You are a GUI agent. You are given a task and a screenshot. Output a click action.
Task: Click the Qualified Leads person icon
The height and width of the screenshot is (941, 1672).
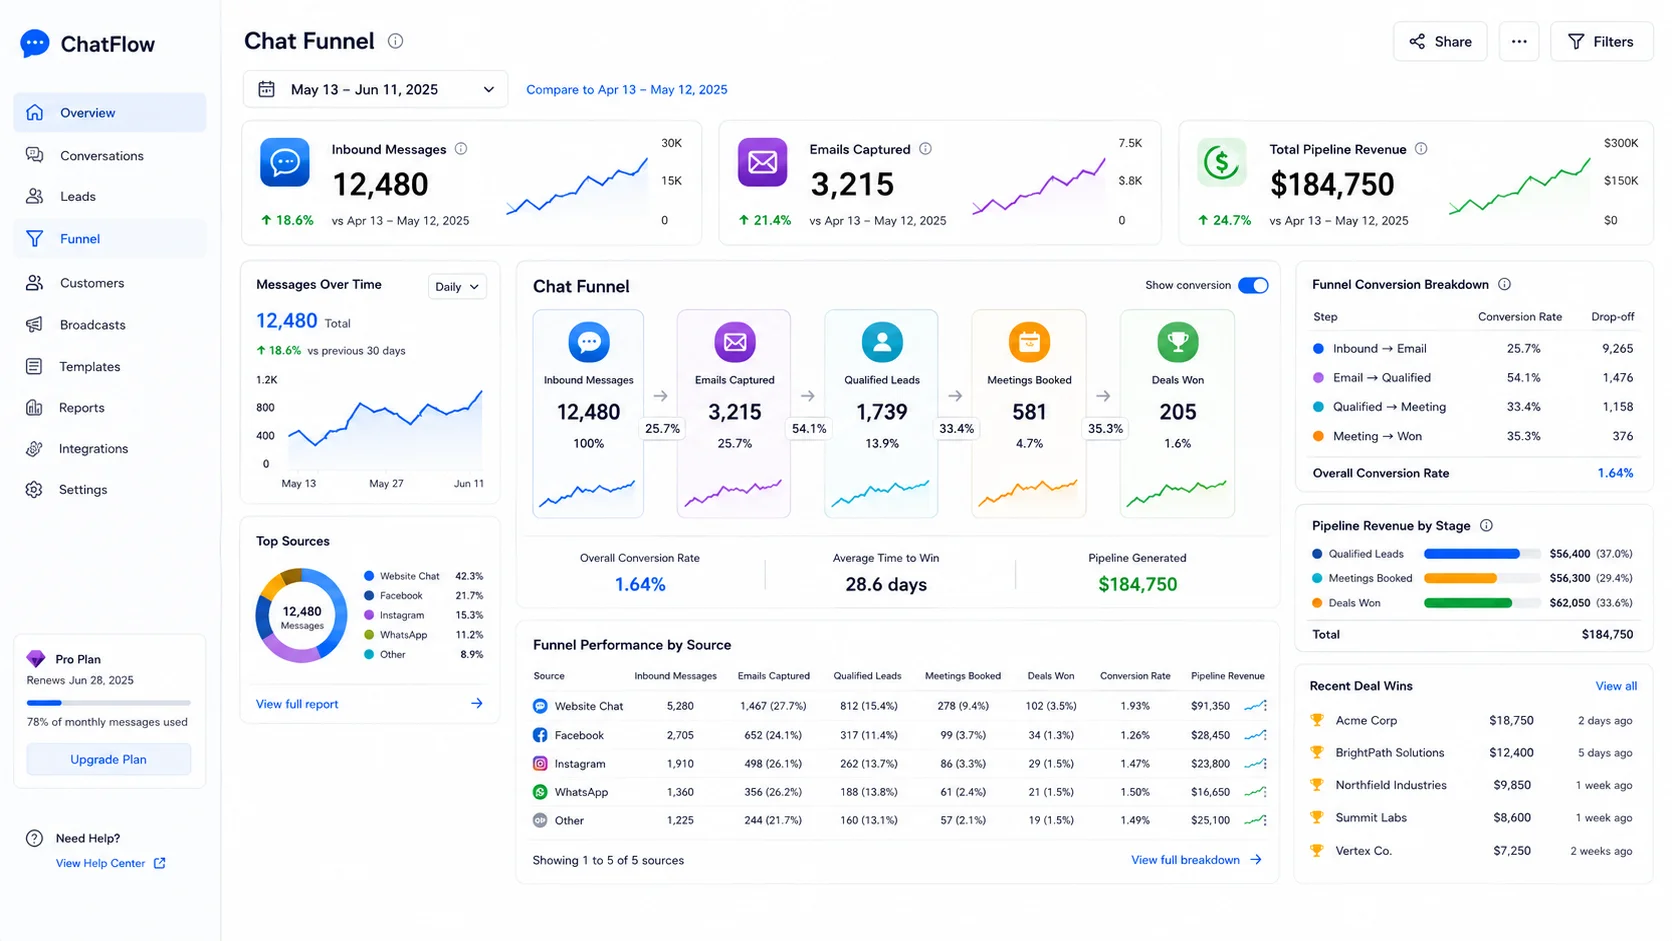(882, 342)
